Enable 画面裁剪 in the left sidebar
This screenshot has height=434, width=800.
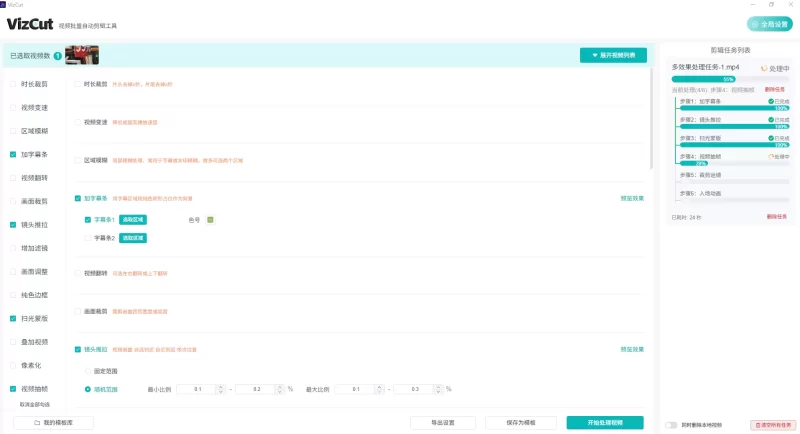tap(13, 201)
